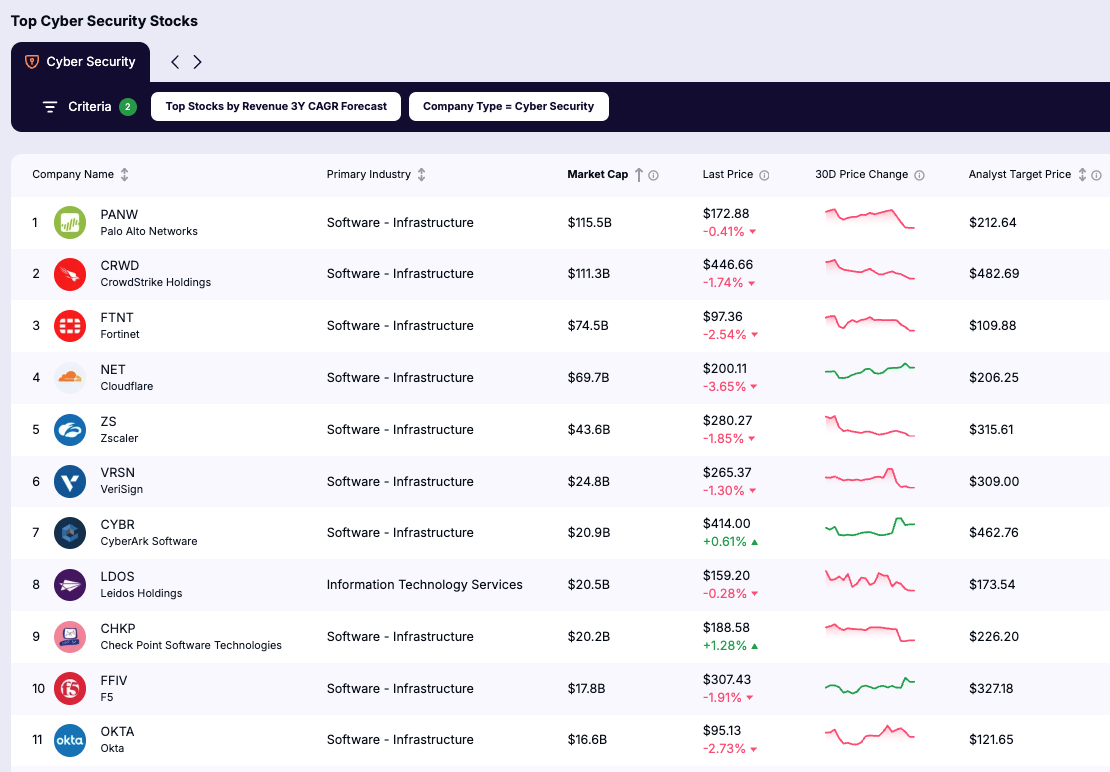Open the CYBR ticker link

(x=118, y=524)
